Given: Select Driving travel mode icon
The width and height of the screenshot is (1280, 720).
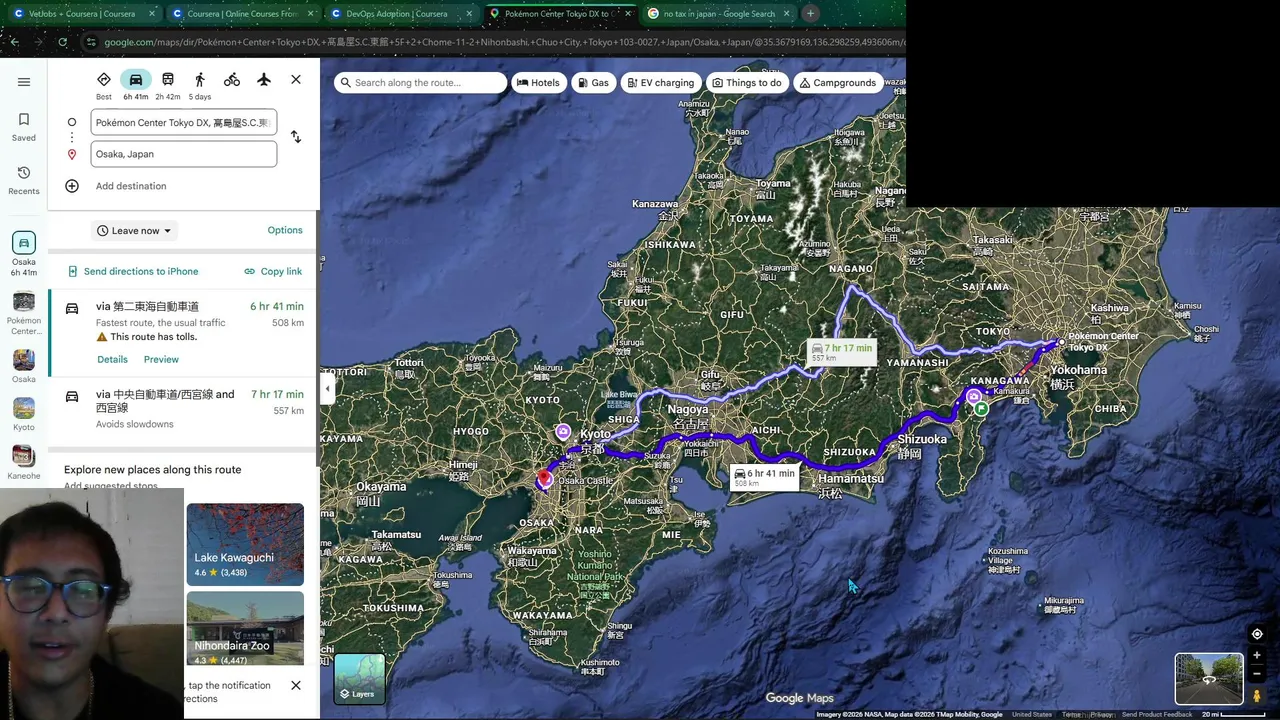Looking at the screenshot, I should click(x=136, y=80).
